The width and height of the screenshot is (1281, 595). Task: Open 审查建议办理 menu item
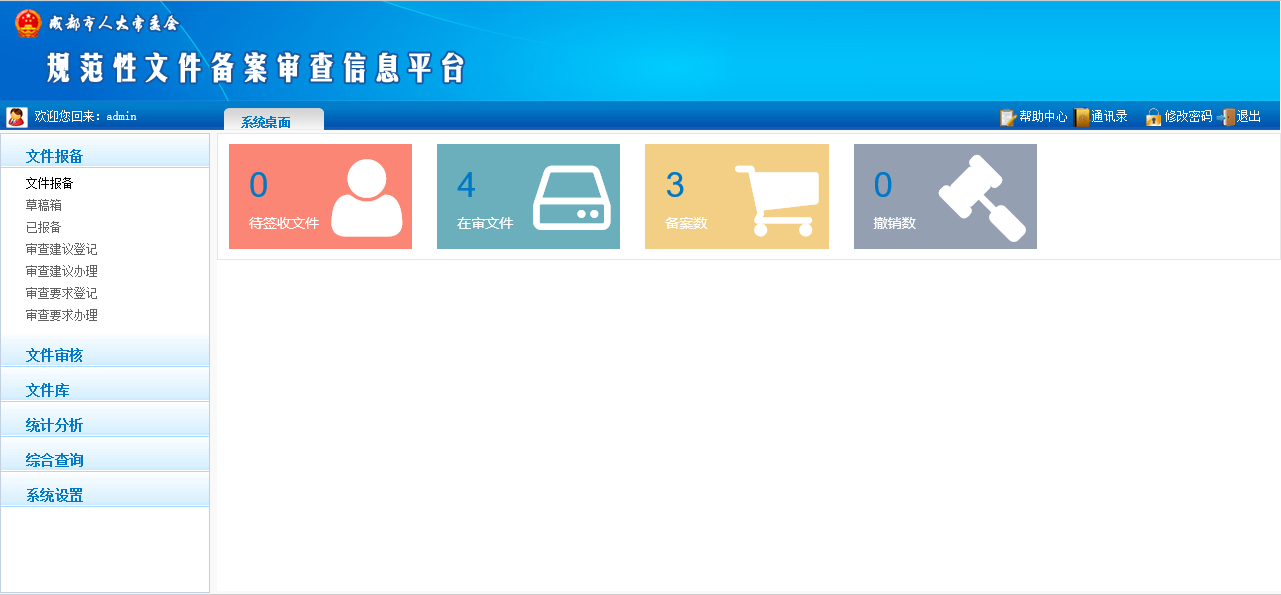61,272
